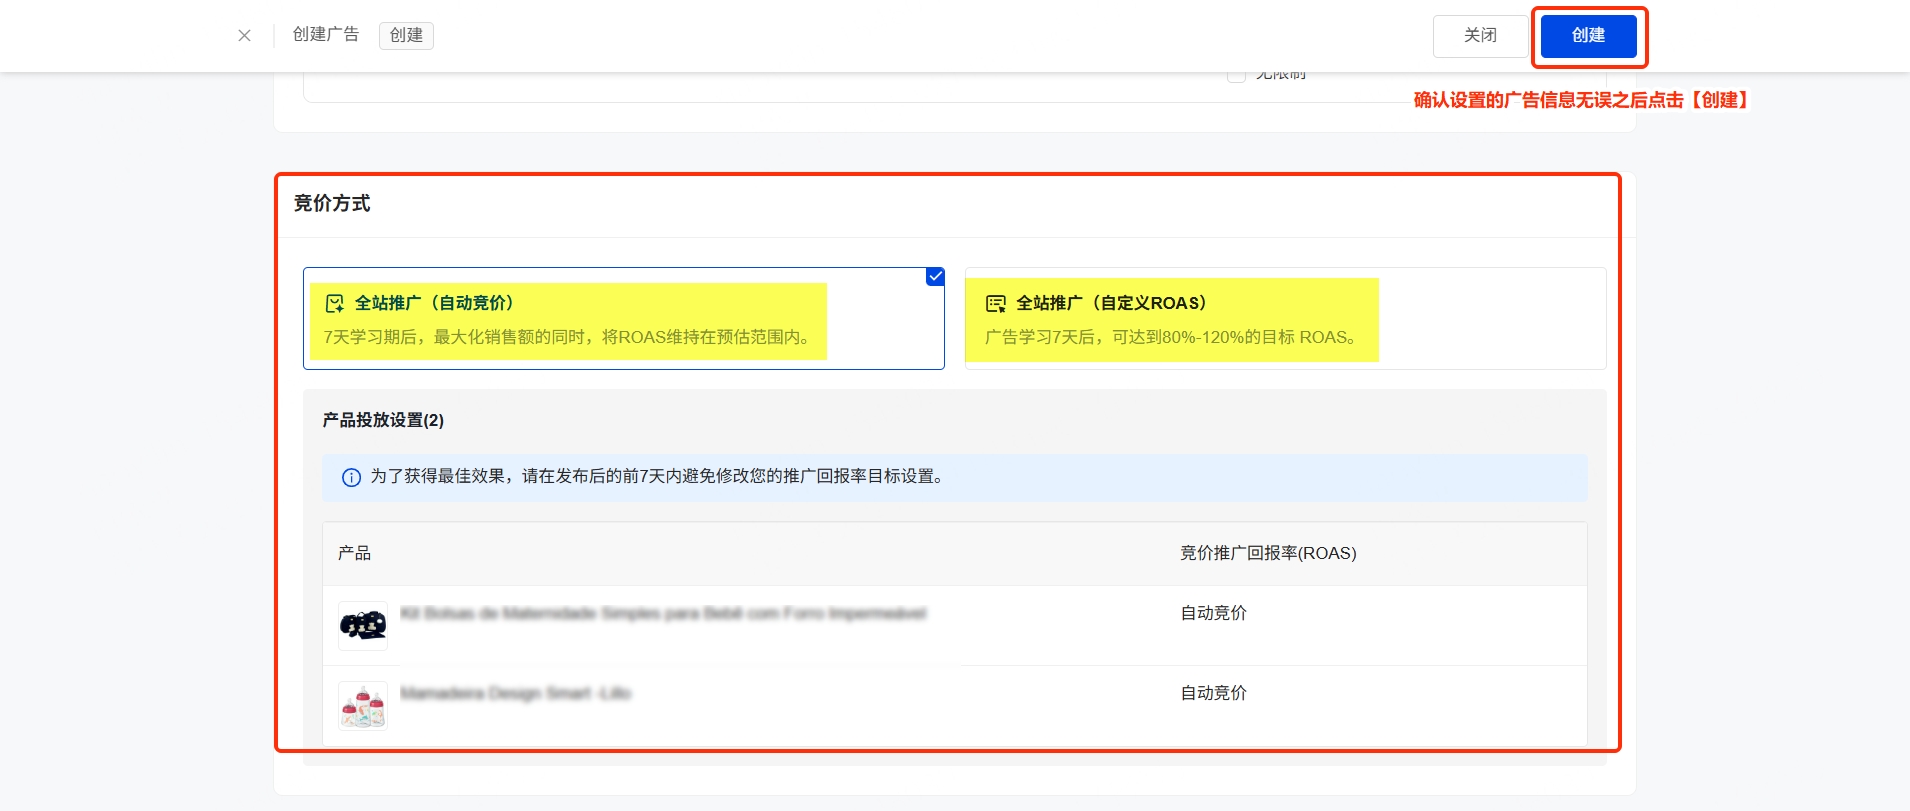Click the info icon in the blue notice
Screen dimensions: 1910x811
[x=351, y=477]
